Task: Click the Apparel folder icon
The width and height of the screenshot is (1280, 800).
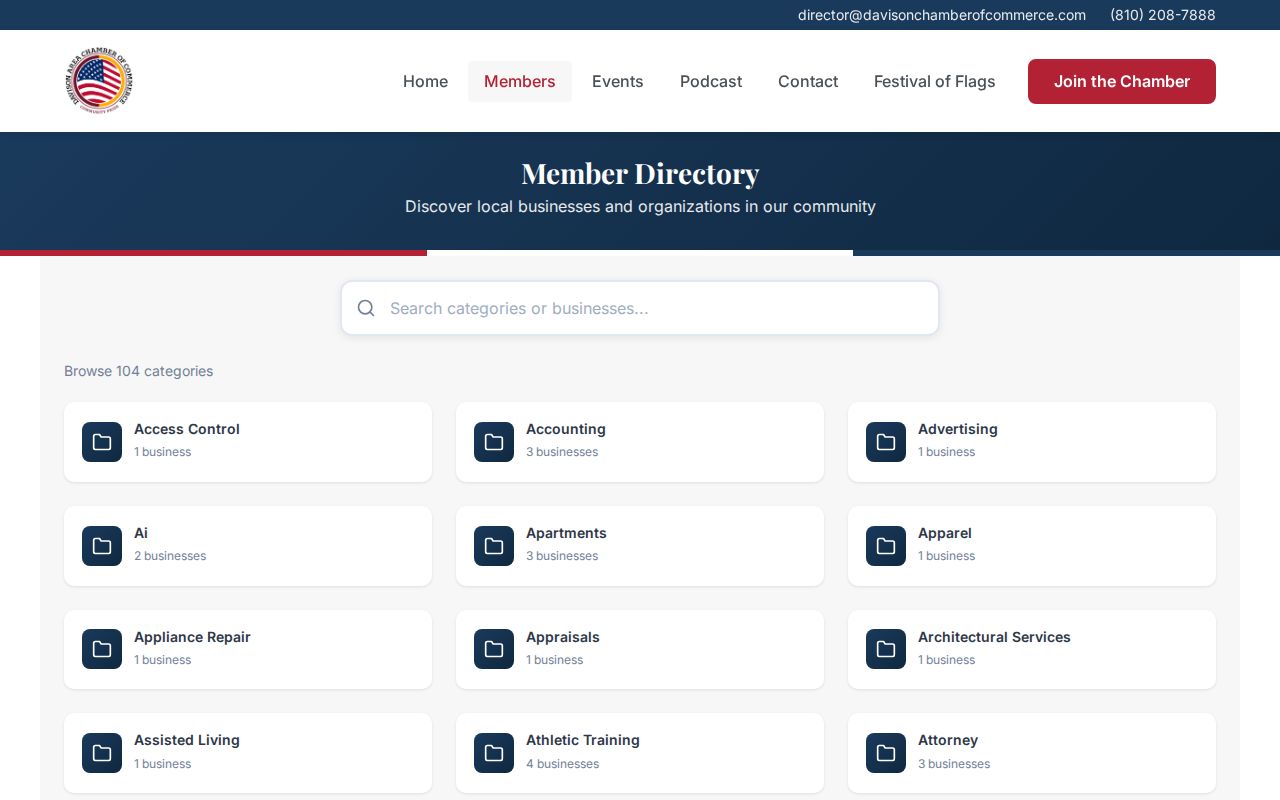Action: (886, 546)
